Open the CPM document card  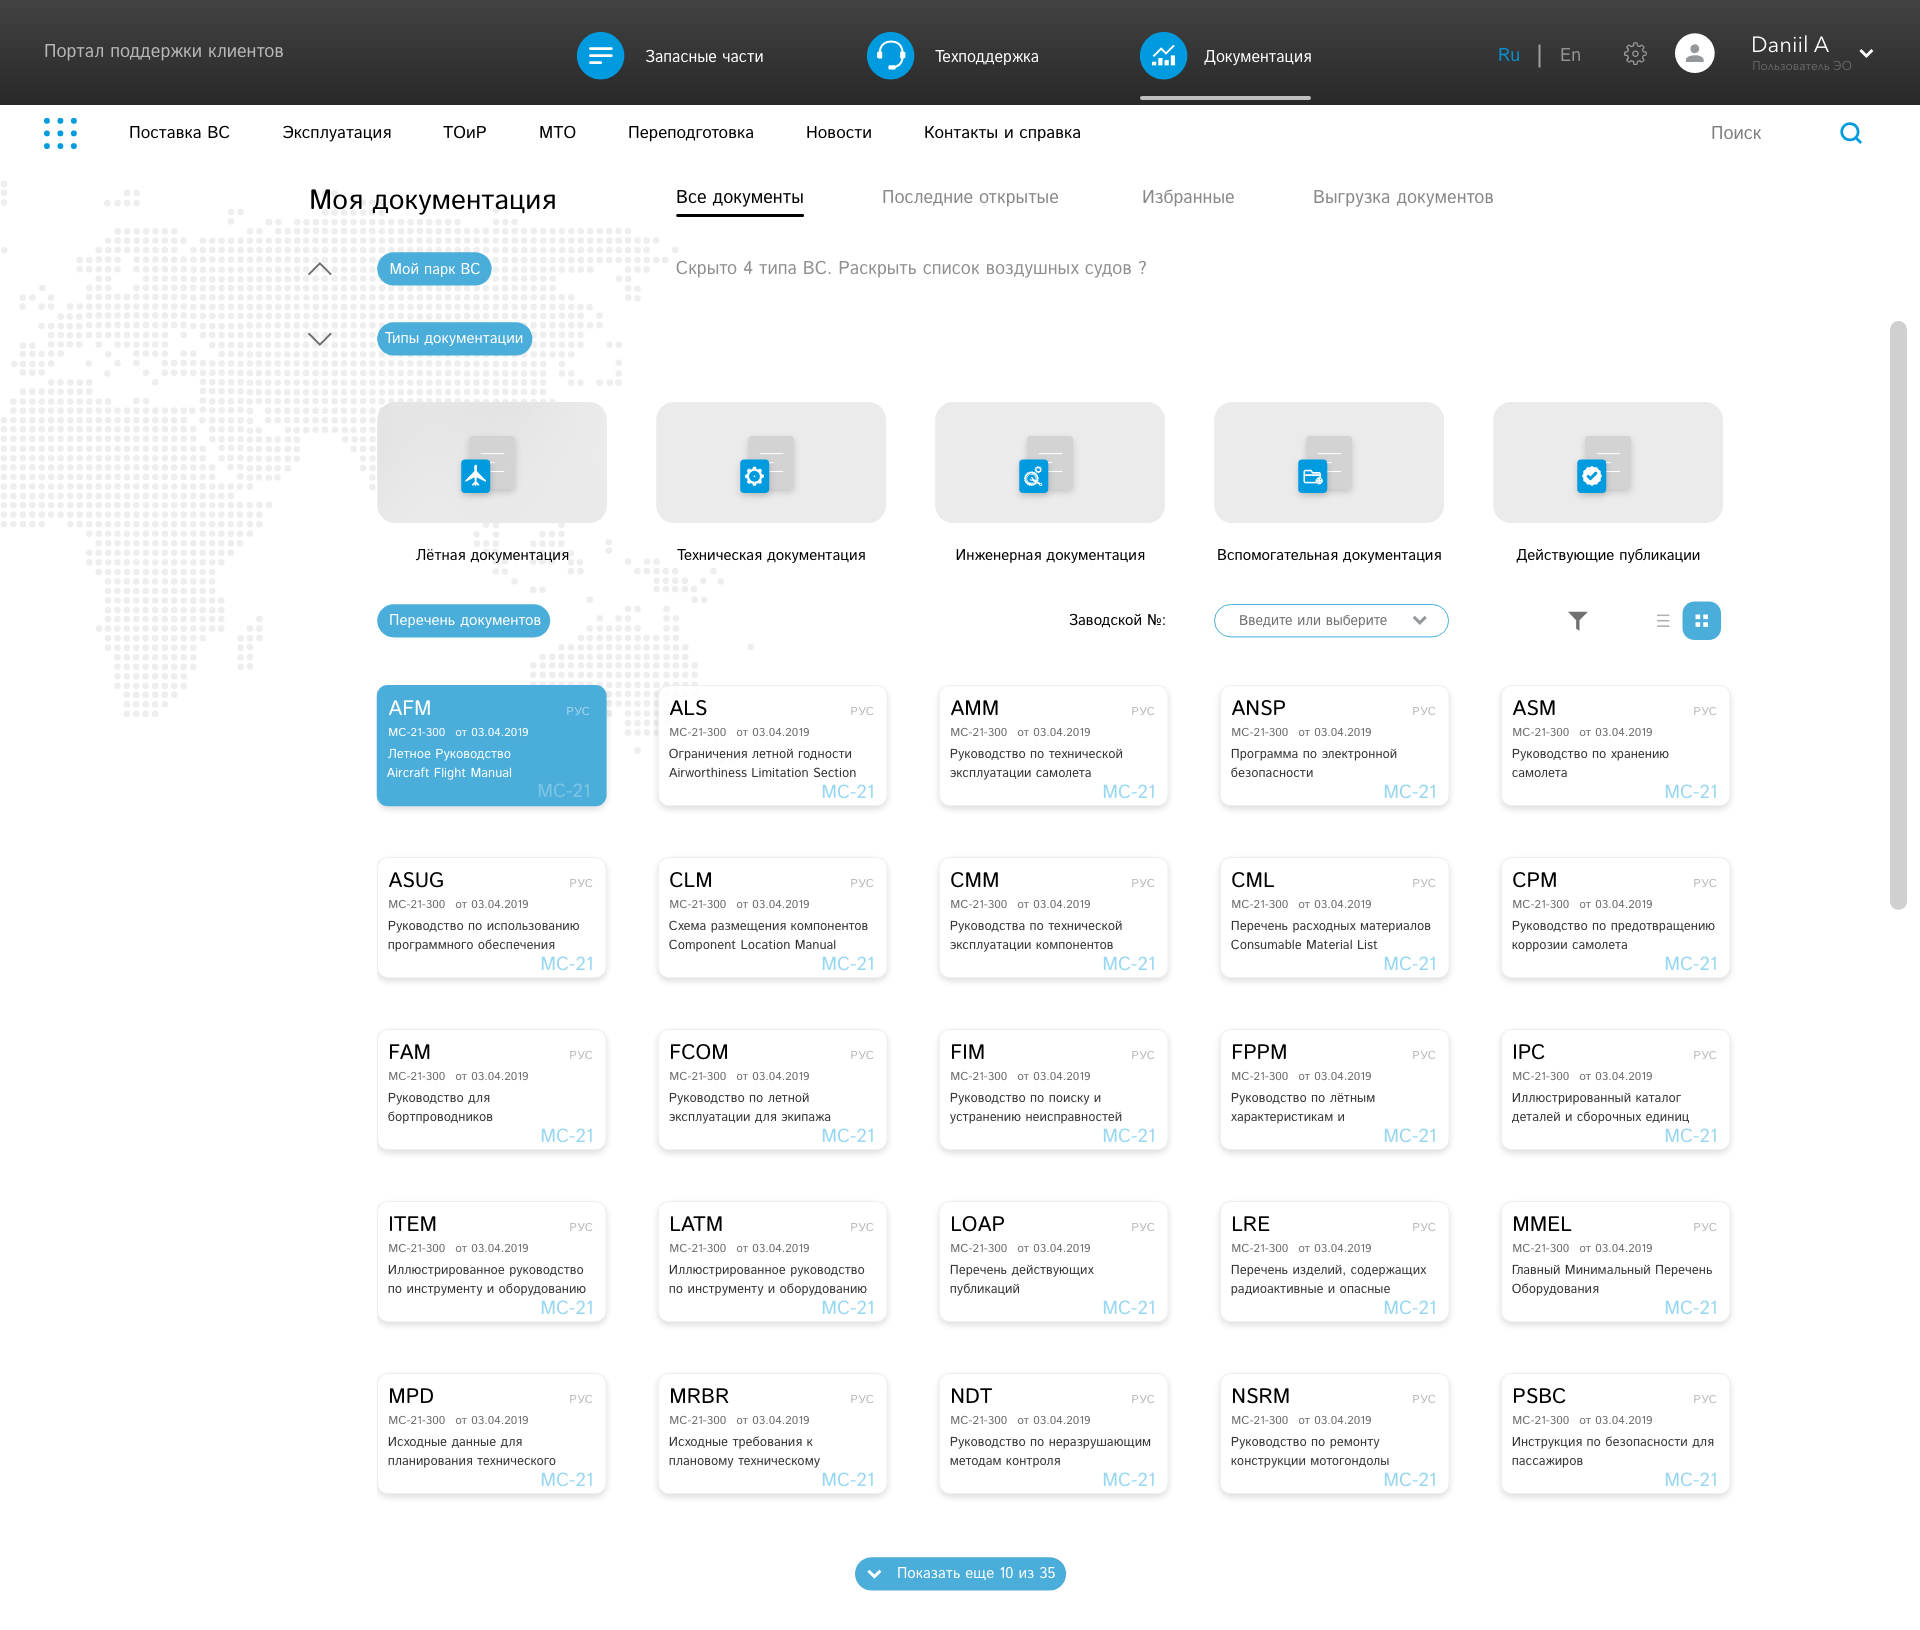tap(1615, 917)
